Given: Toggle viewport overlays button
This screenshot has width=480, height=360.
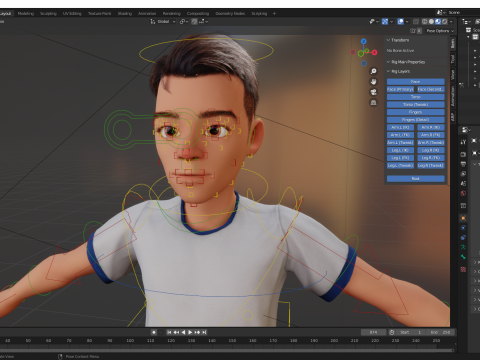Looking at the screenshot, I should point(401,21).
